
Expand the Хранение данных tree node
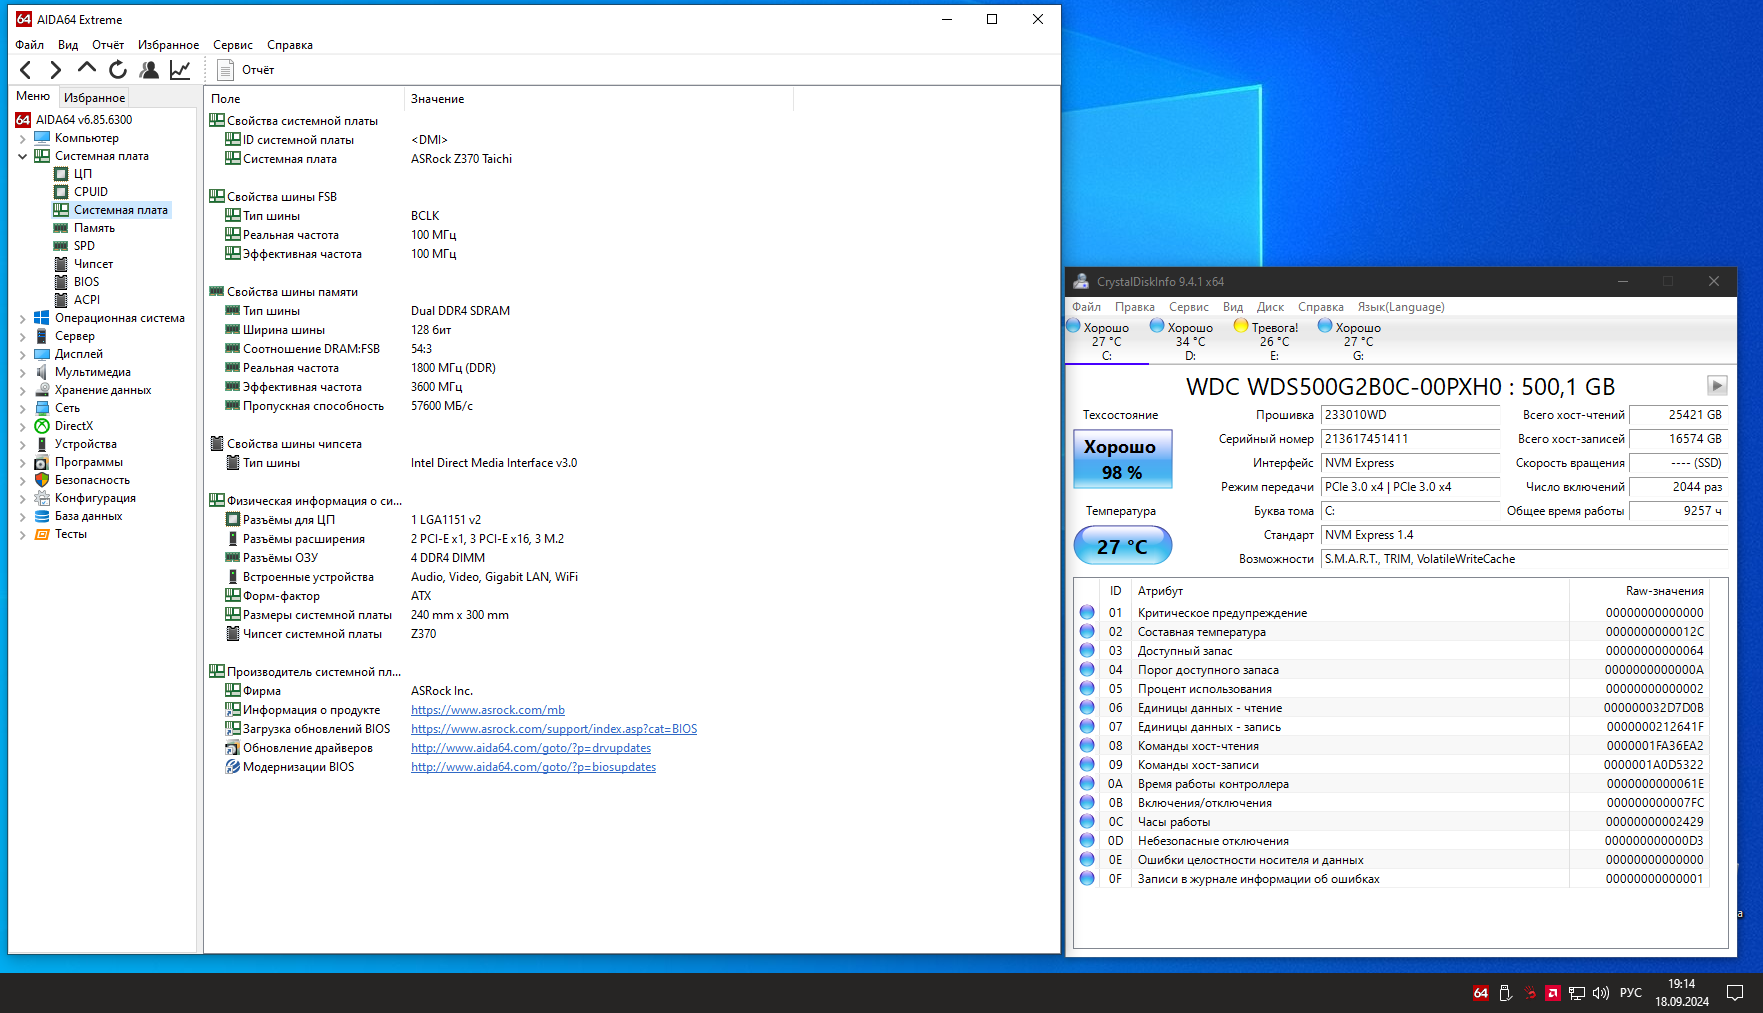click(23, 390)
